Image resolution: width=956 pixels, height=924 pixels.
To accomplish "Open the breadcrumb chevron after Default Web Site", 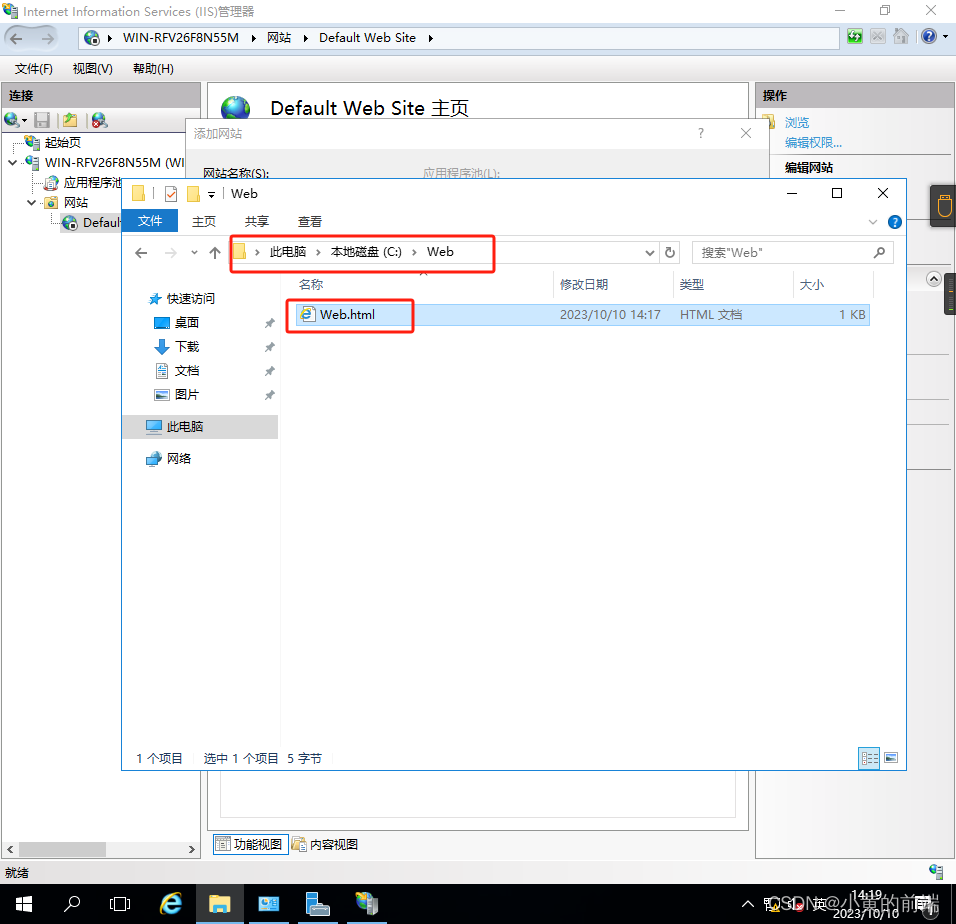I will click(430, 37).
